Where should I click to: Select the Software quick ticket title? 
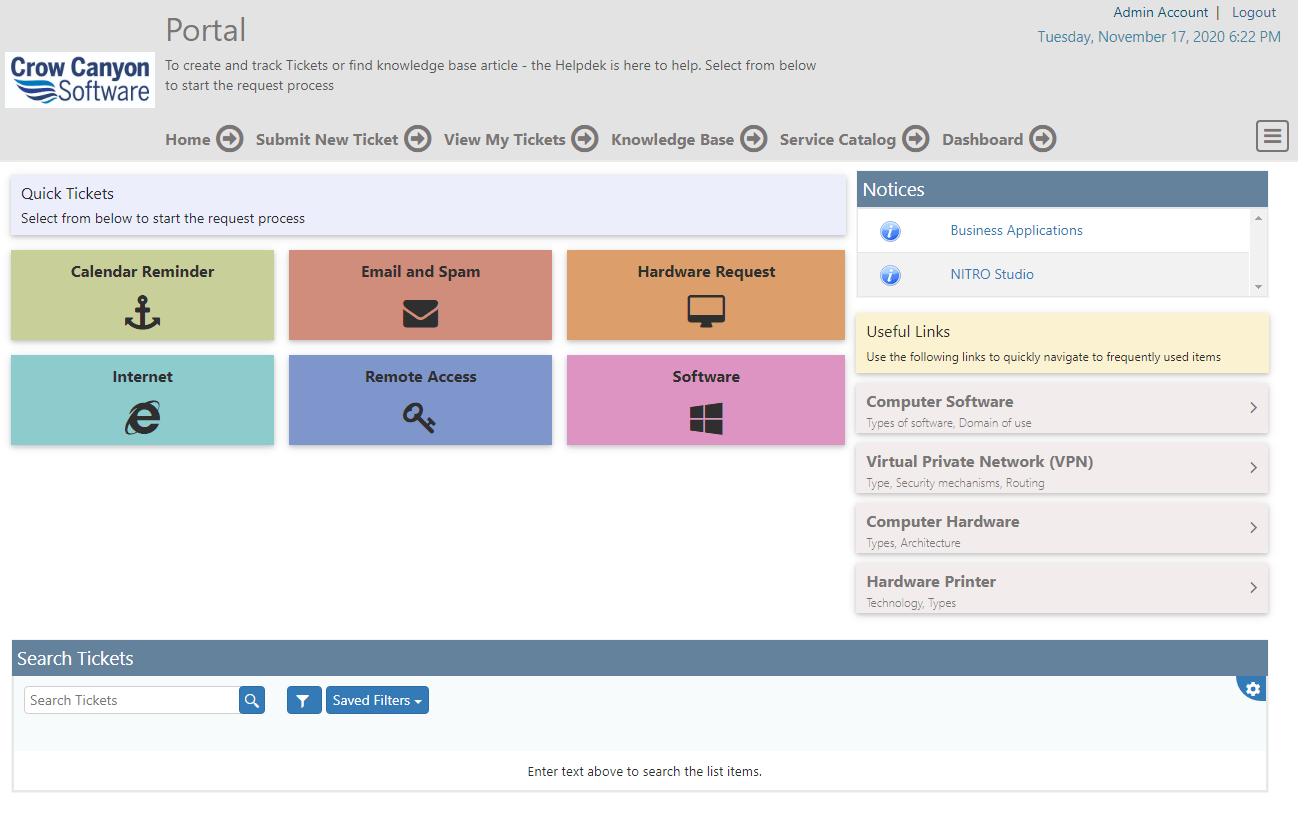pos(706,376)
